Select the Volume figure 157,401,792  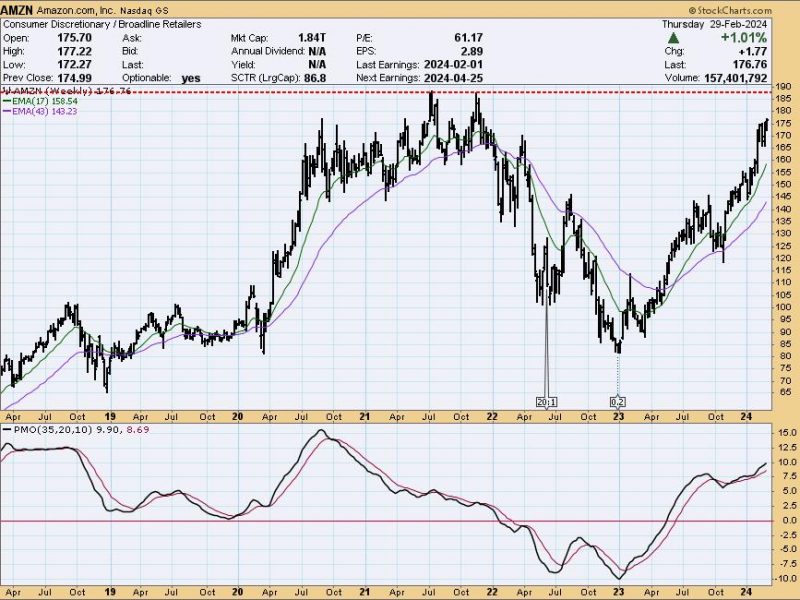[736, 78]
